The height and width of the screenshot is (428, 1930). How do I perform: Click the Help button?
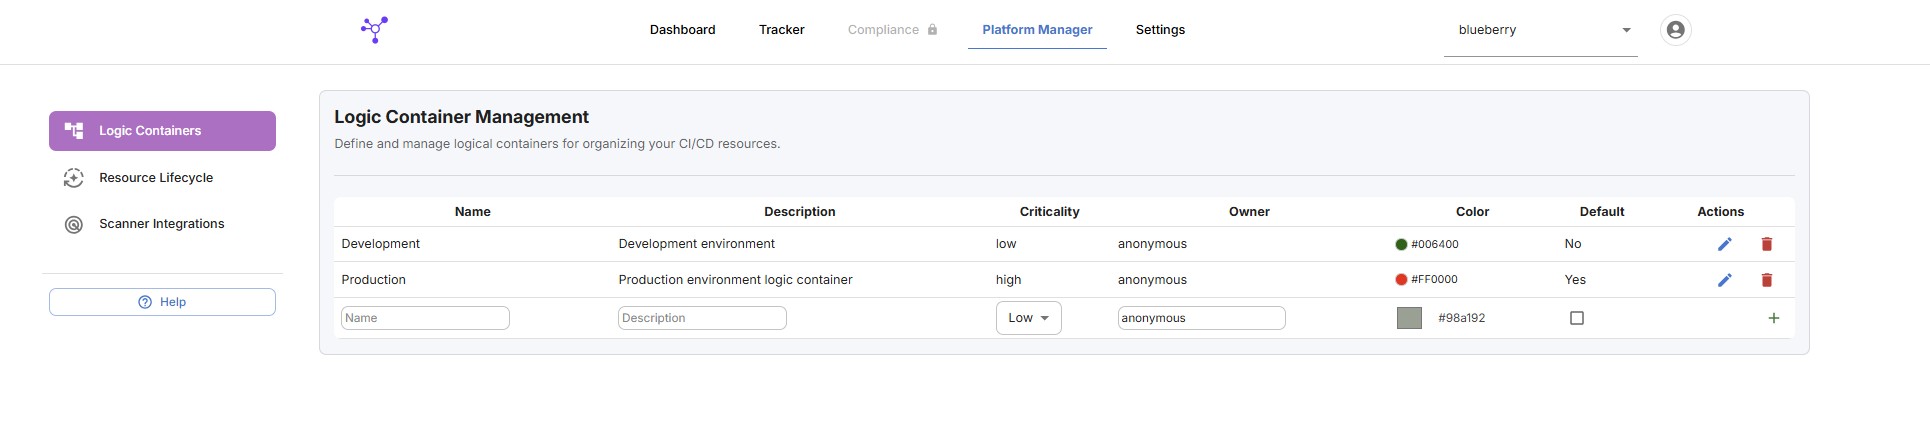click(162, 302)
